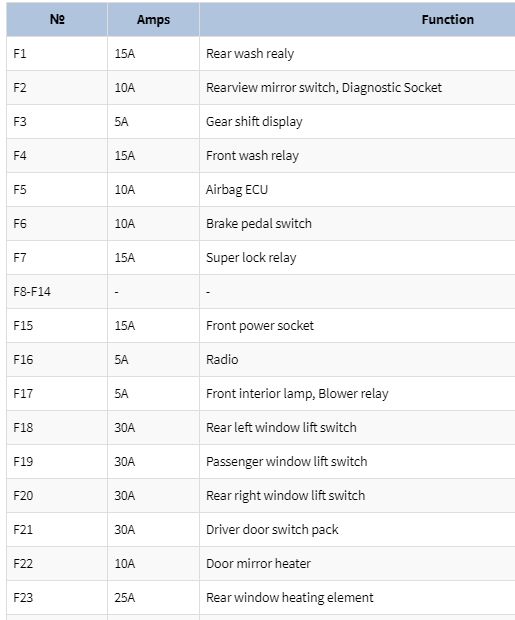Viewport: 515px width, 620px height.
Task: Click the Door mirror heater cell
Action: click(357, 563)
